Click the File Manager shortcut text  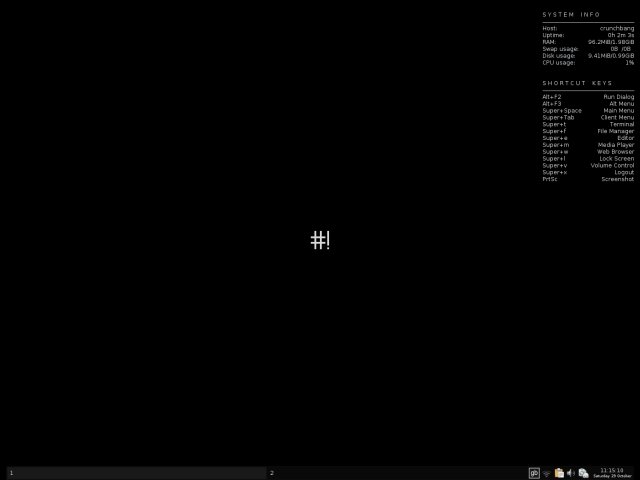tap(616, 131)
